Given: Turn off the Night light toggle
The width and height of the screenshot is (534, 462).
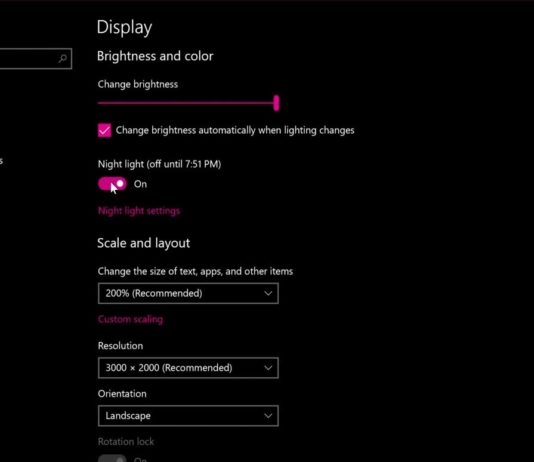Looking at the screenshot, I should [x=112, y=184].
